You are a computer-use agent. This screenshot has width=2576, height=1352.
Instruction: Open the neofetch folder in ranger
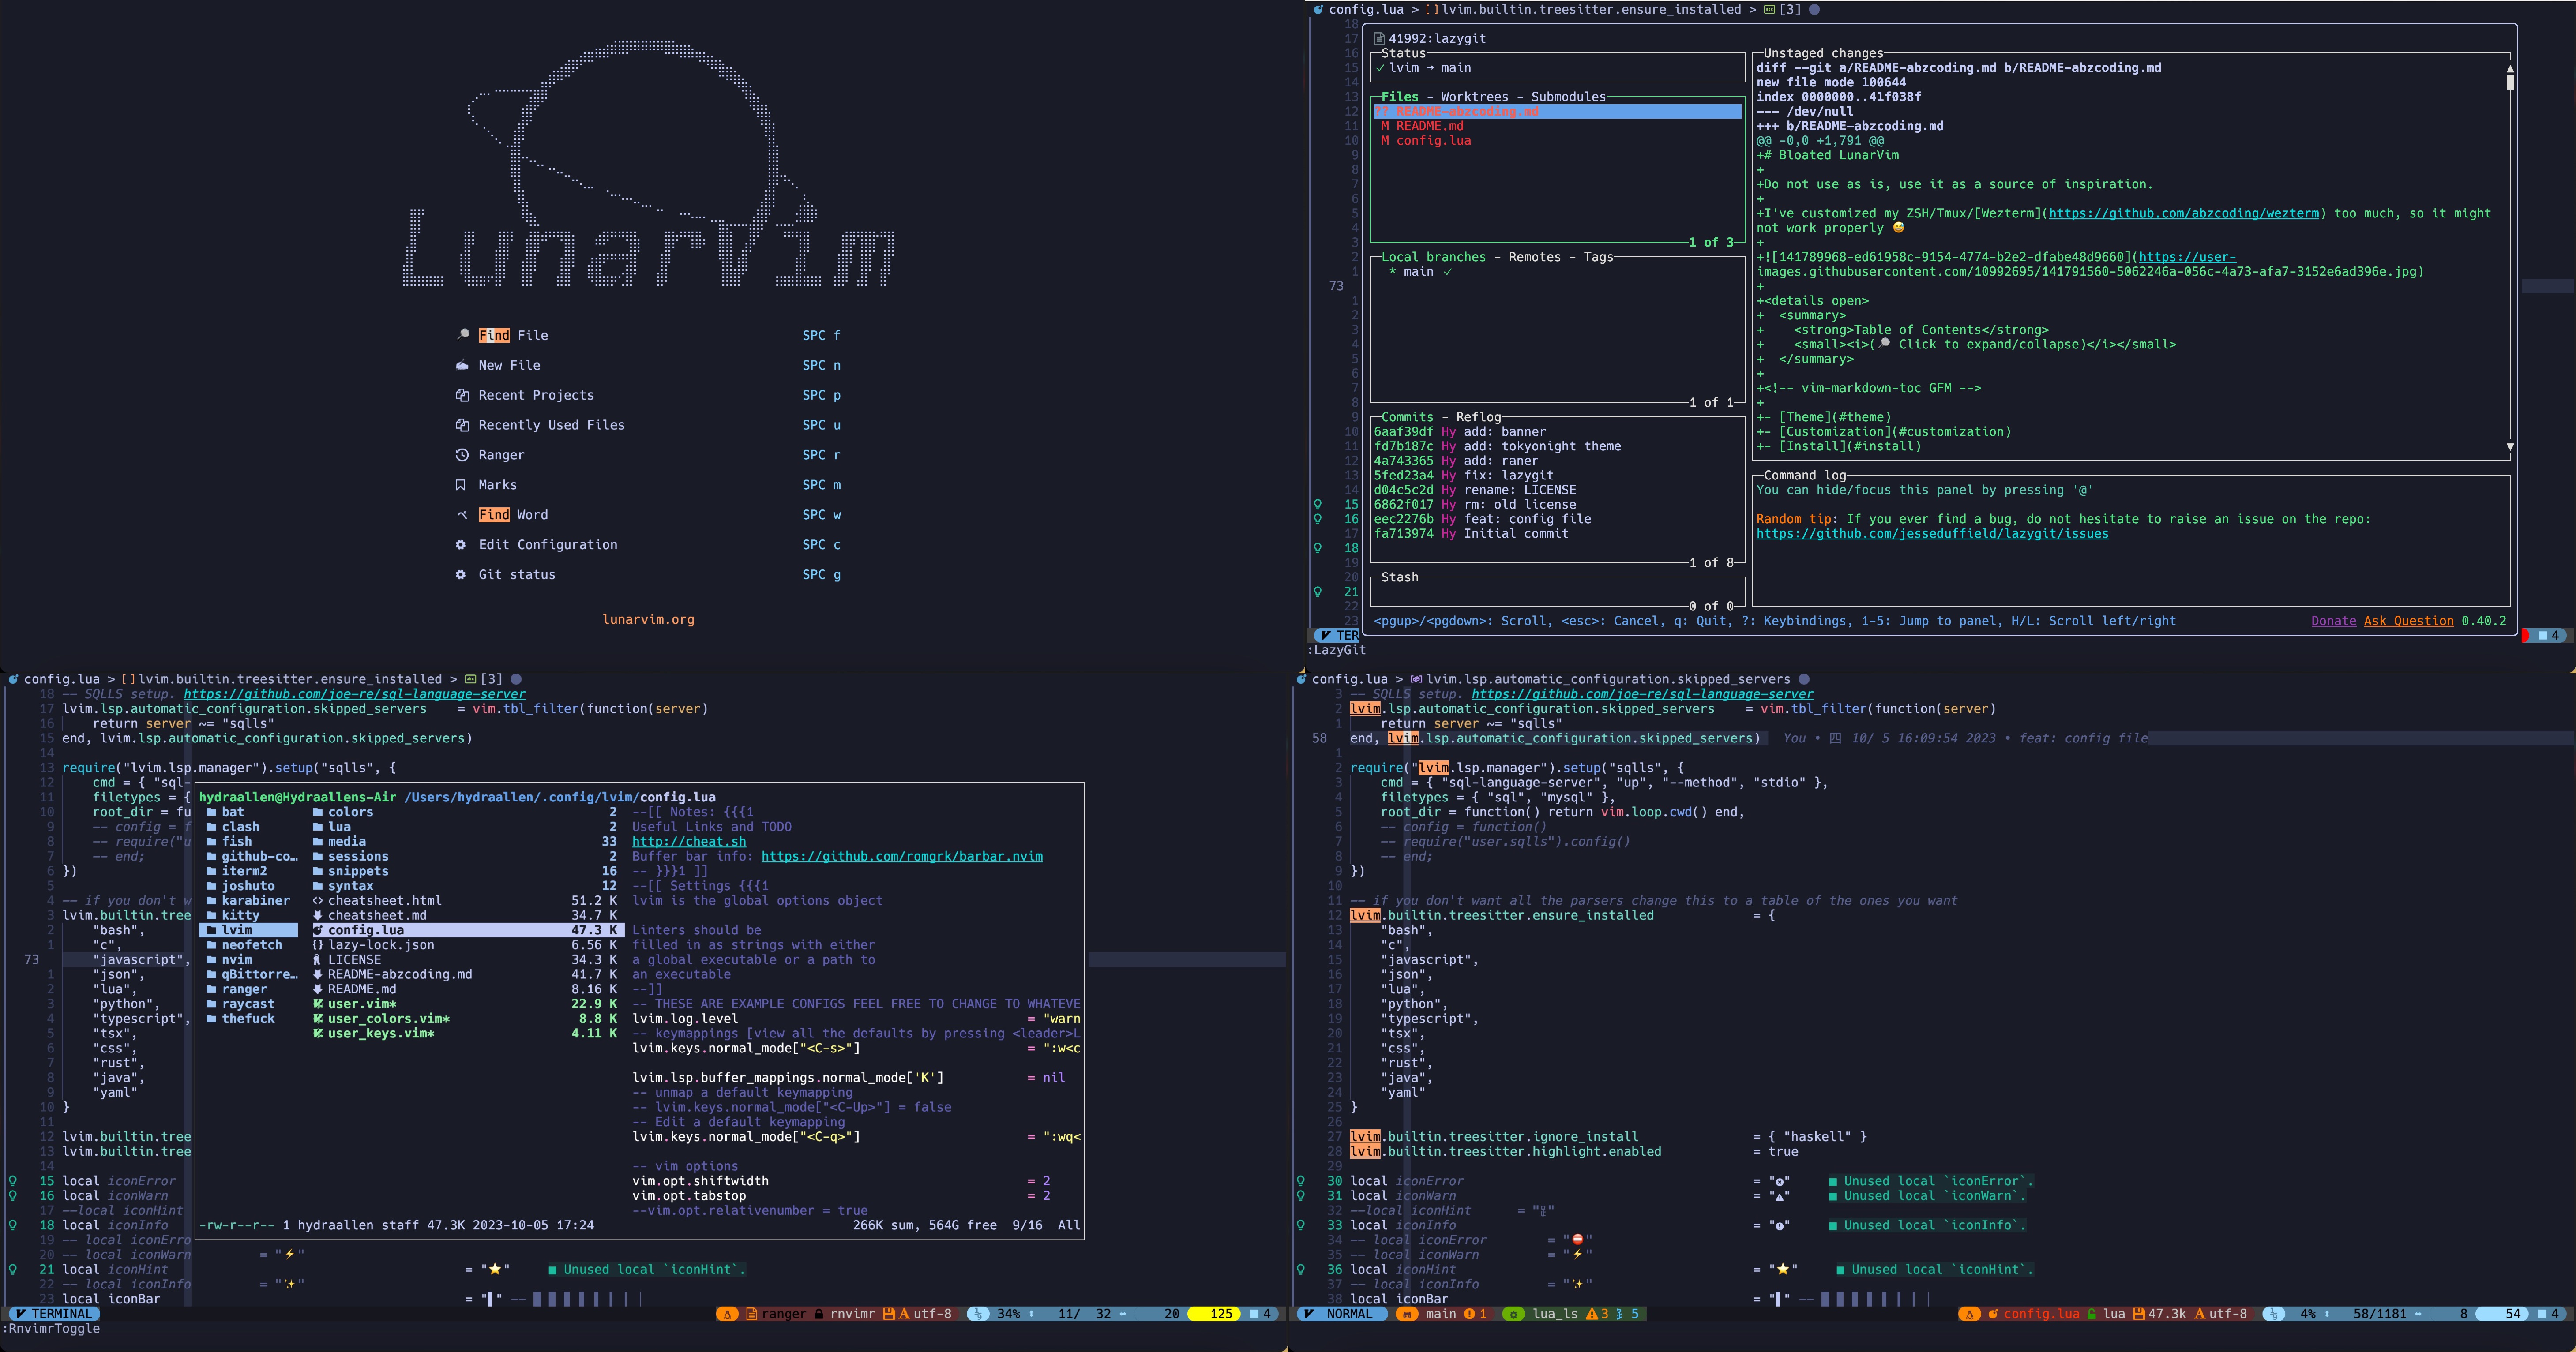(x=251, y=945)
